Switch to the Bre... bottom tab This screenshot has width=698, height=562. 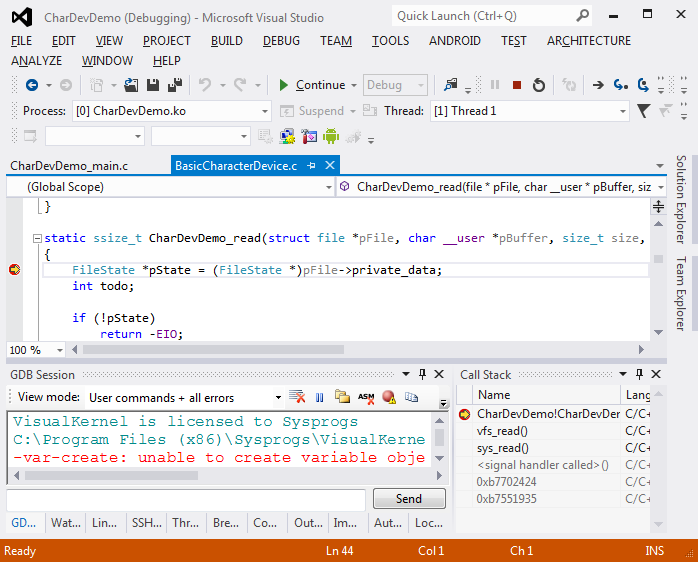[x=226, y=523]
